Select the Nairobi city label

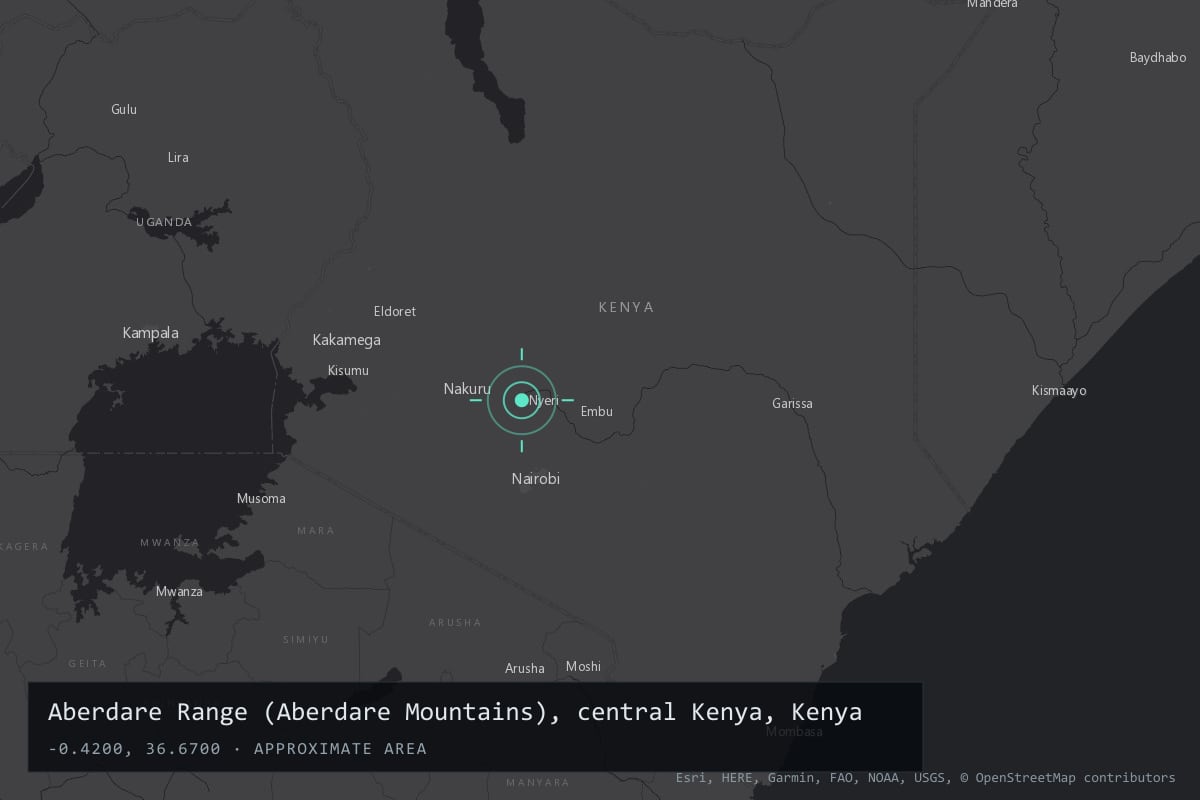click(536, 479)
